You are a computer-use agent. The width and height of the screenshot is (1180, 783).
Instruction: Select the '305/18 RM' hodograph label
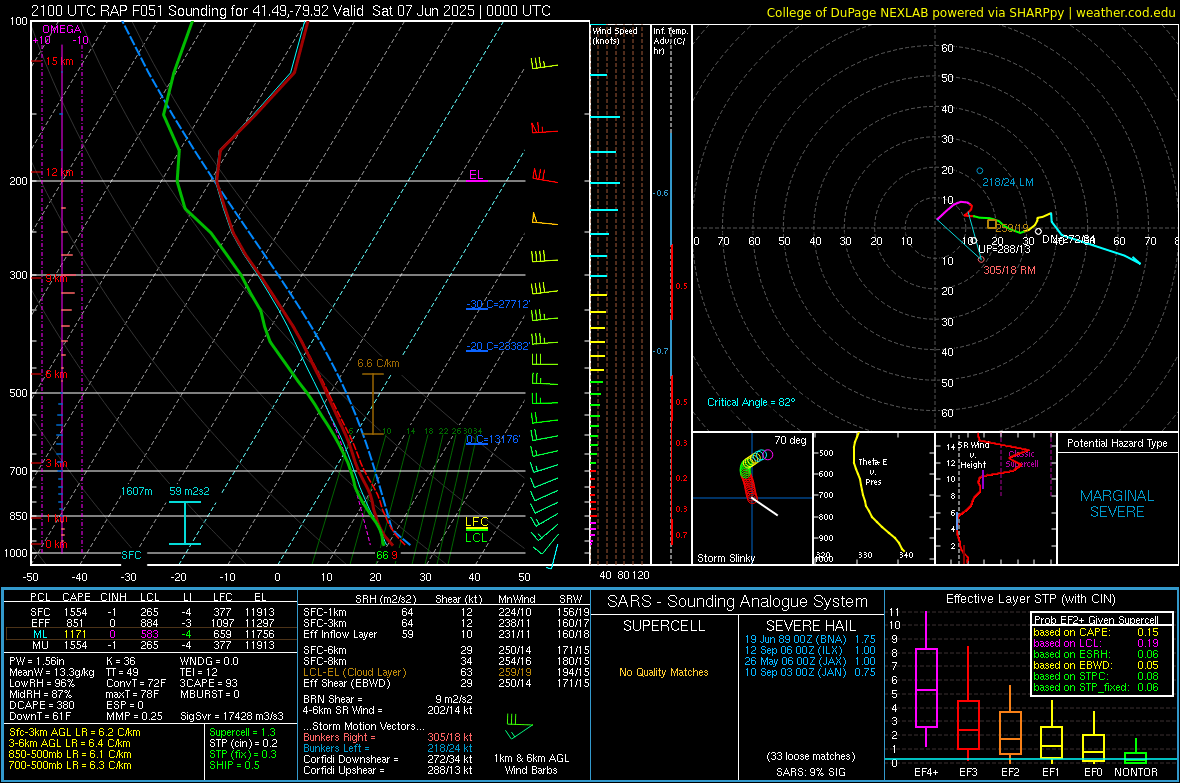[x=1009, y=270]
